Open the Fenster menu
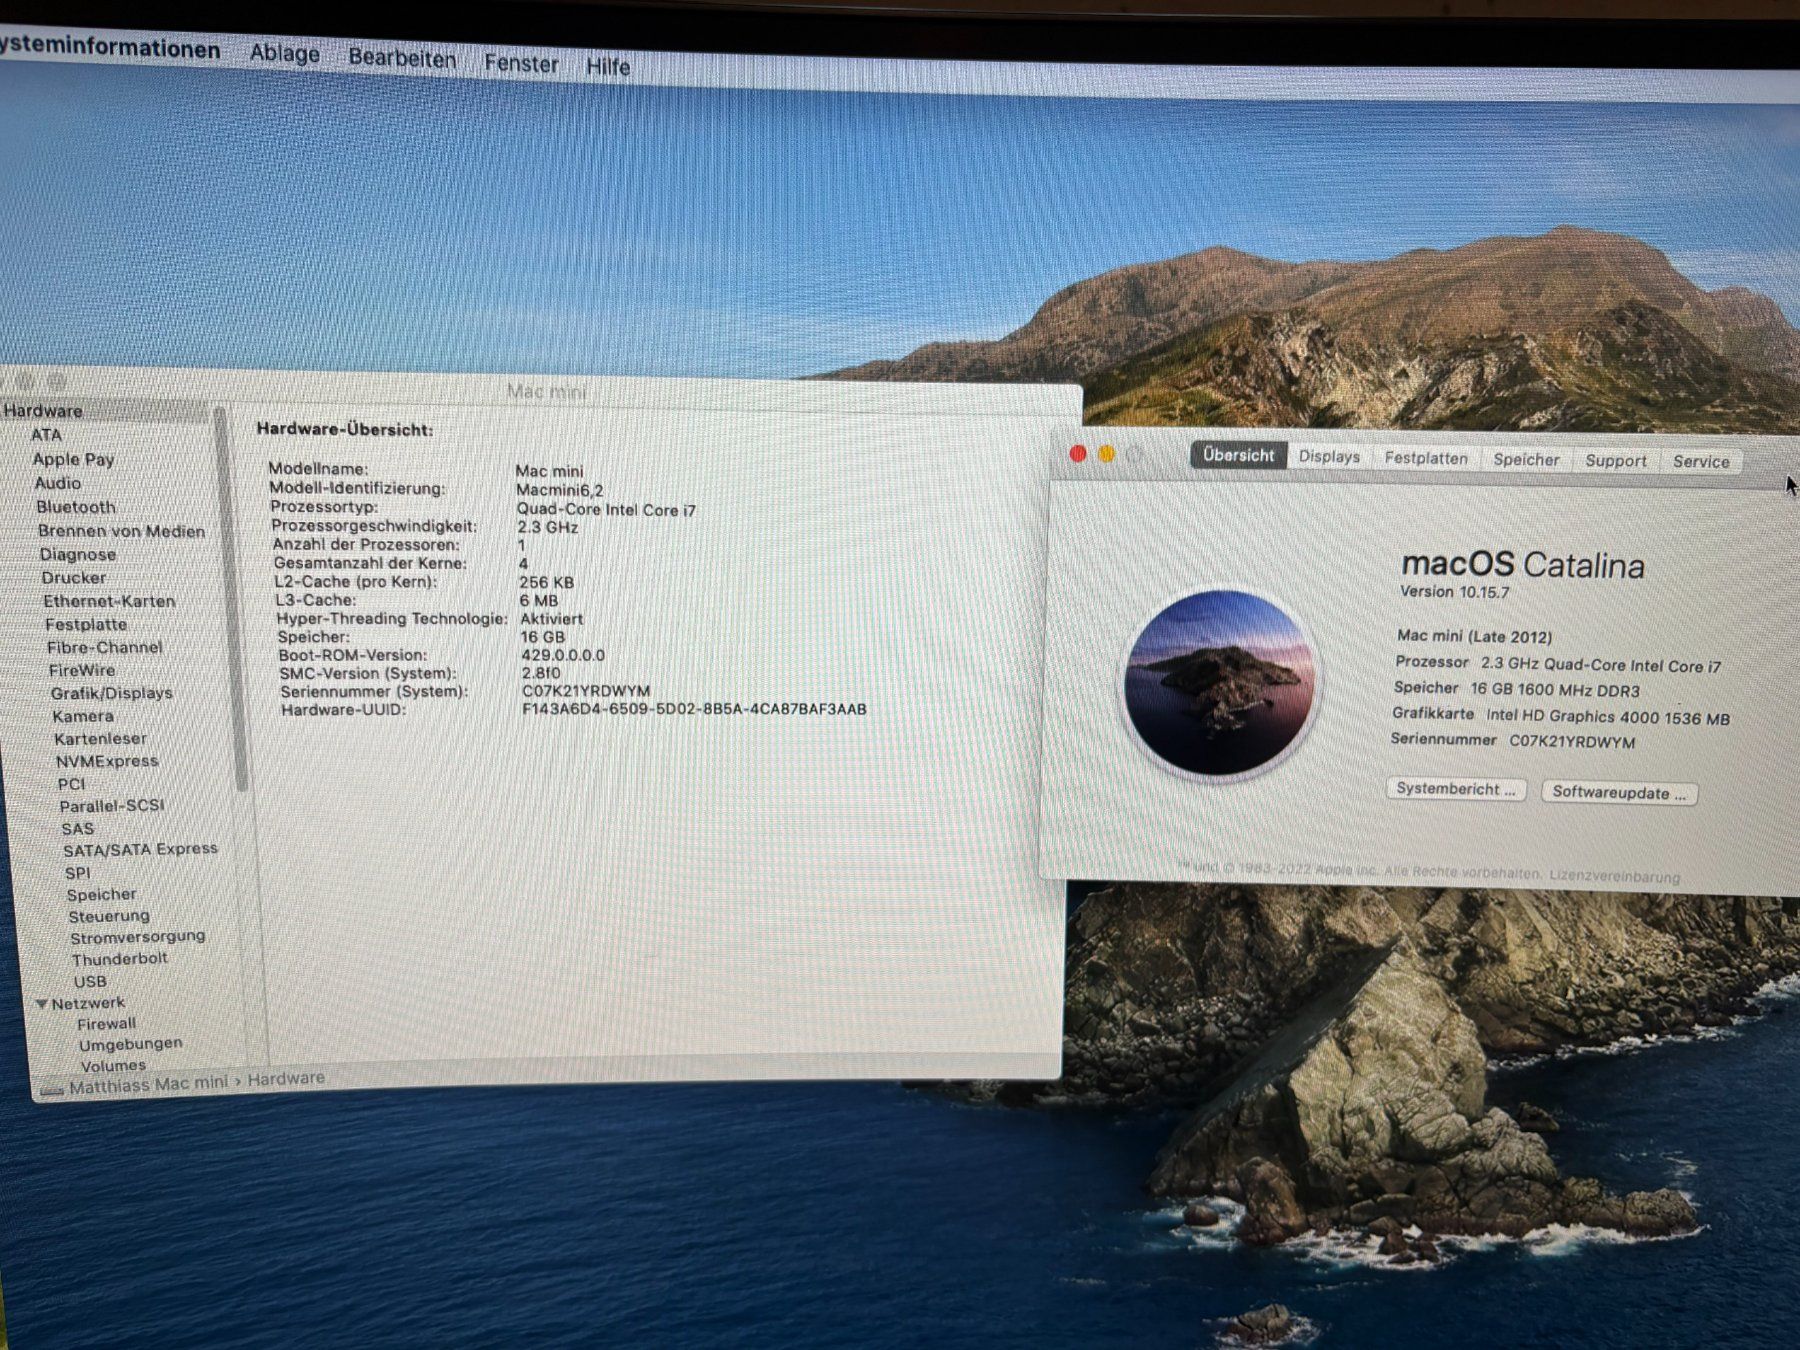The image size is (1800, 1350). (521, 63)
